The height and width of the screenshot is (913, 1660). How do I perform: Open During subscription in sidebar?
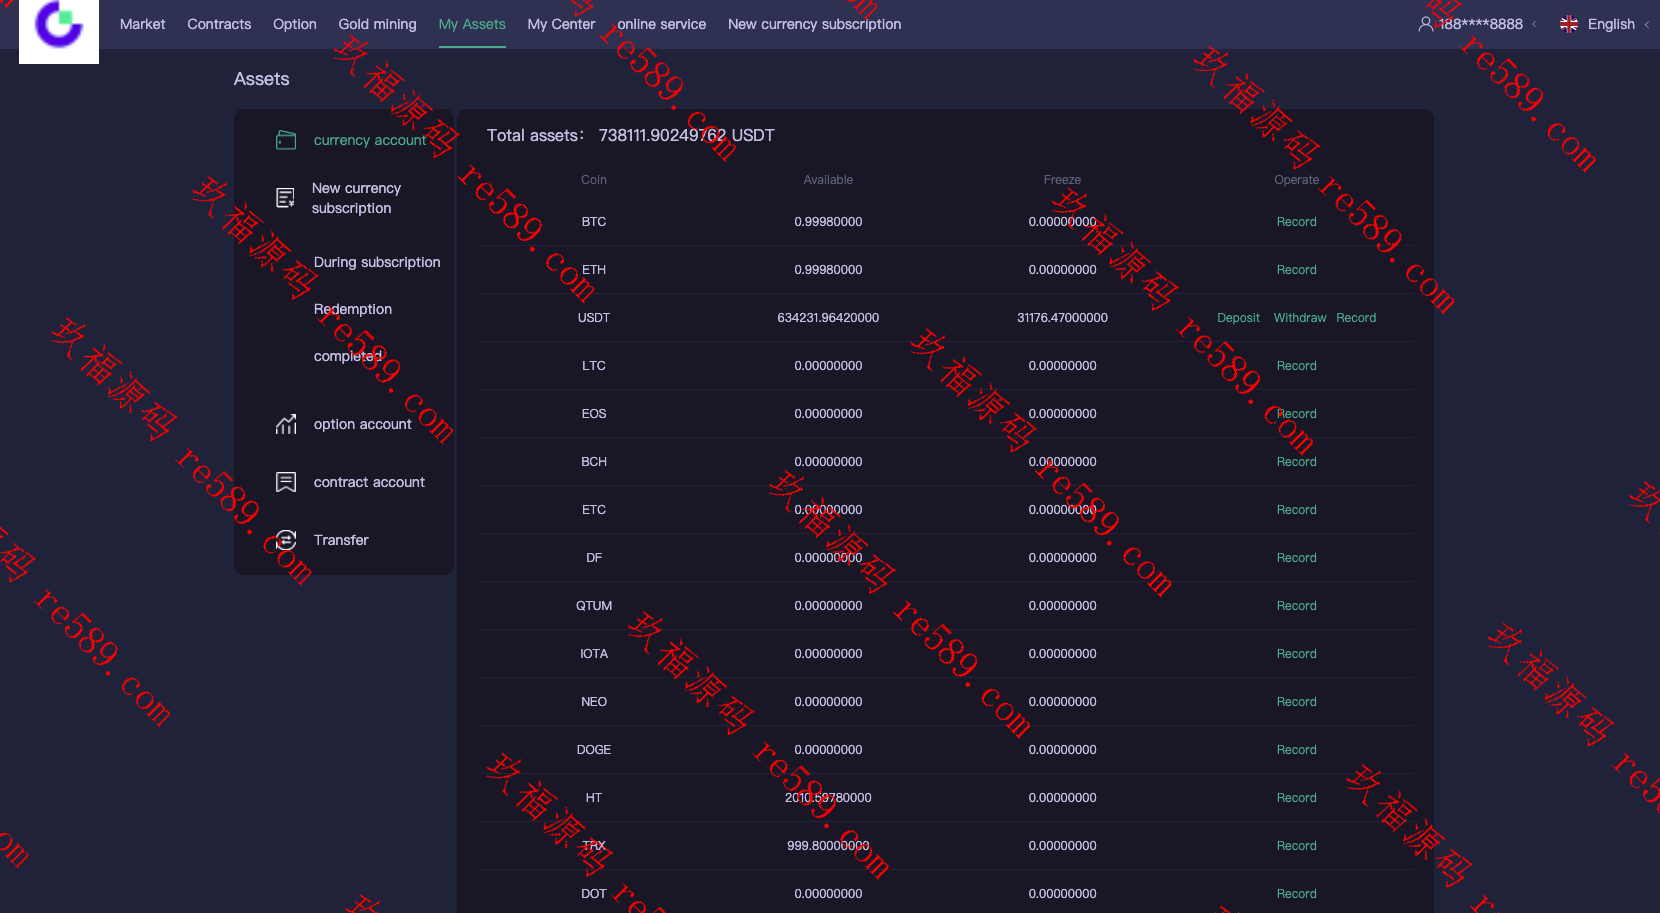tap(377, 262)
